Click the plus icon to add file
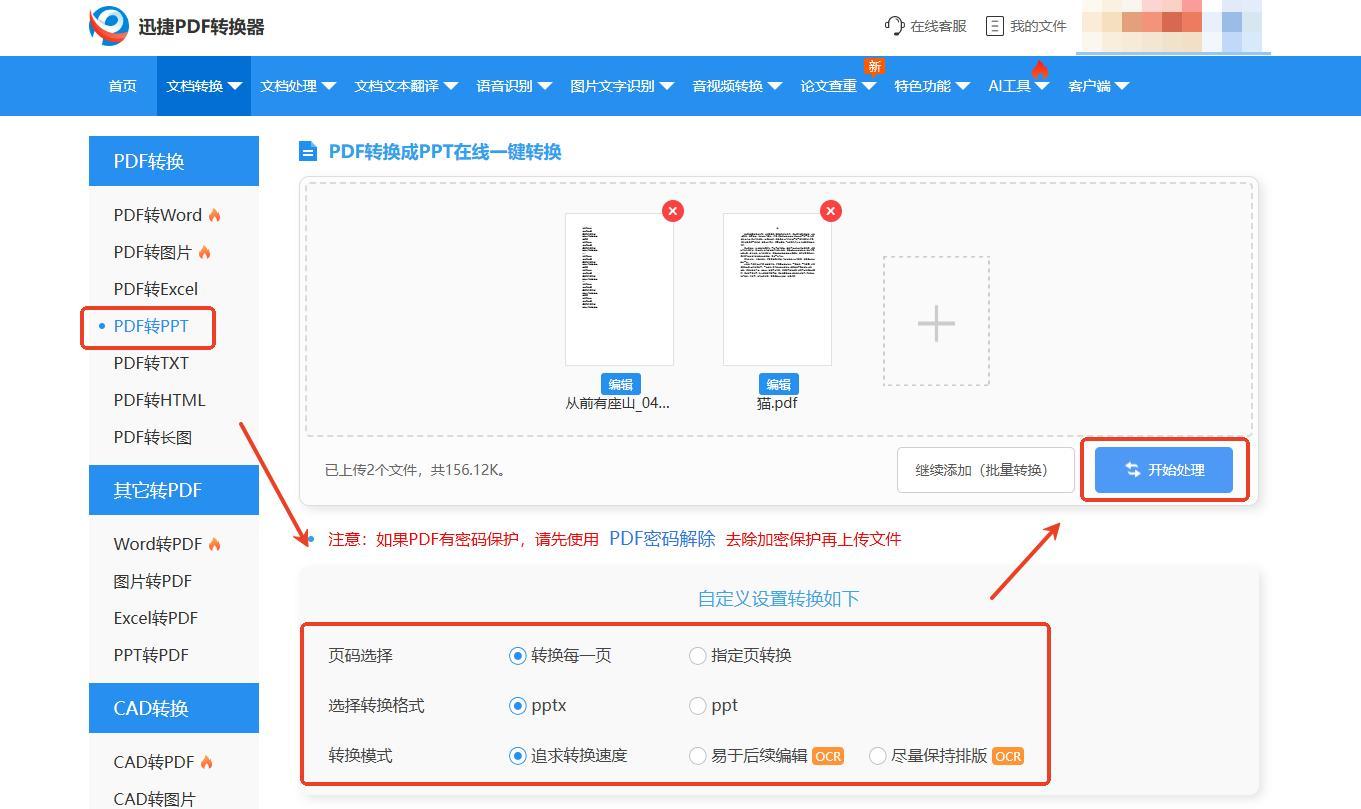This screenshot has width=1361, height=809. (x=936, y=322)
